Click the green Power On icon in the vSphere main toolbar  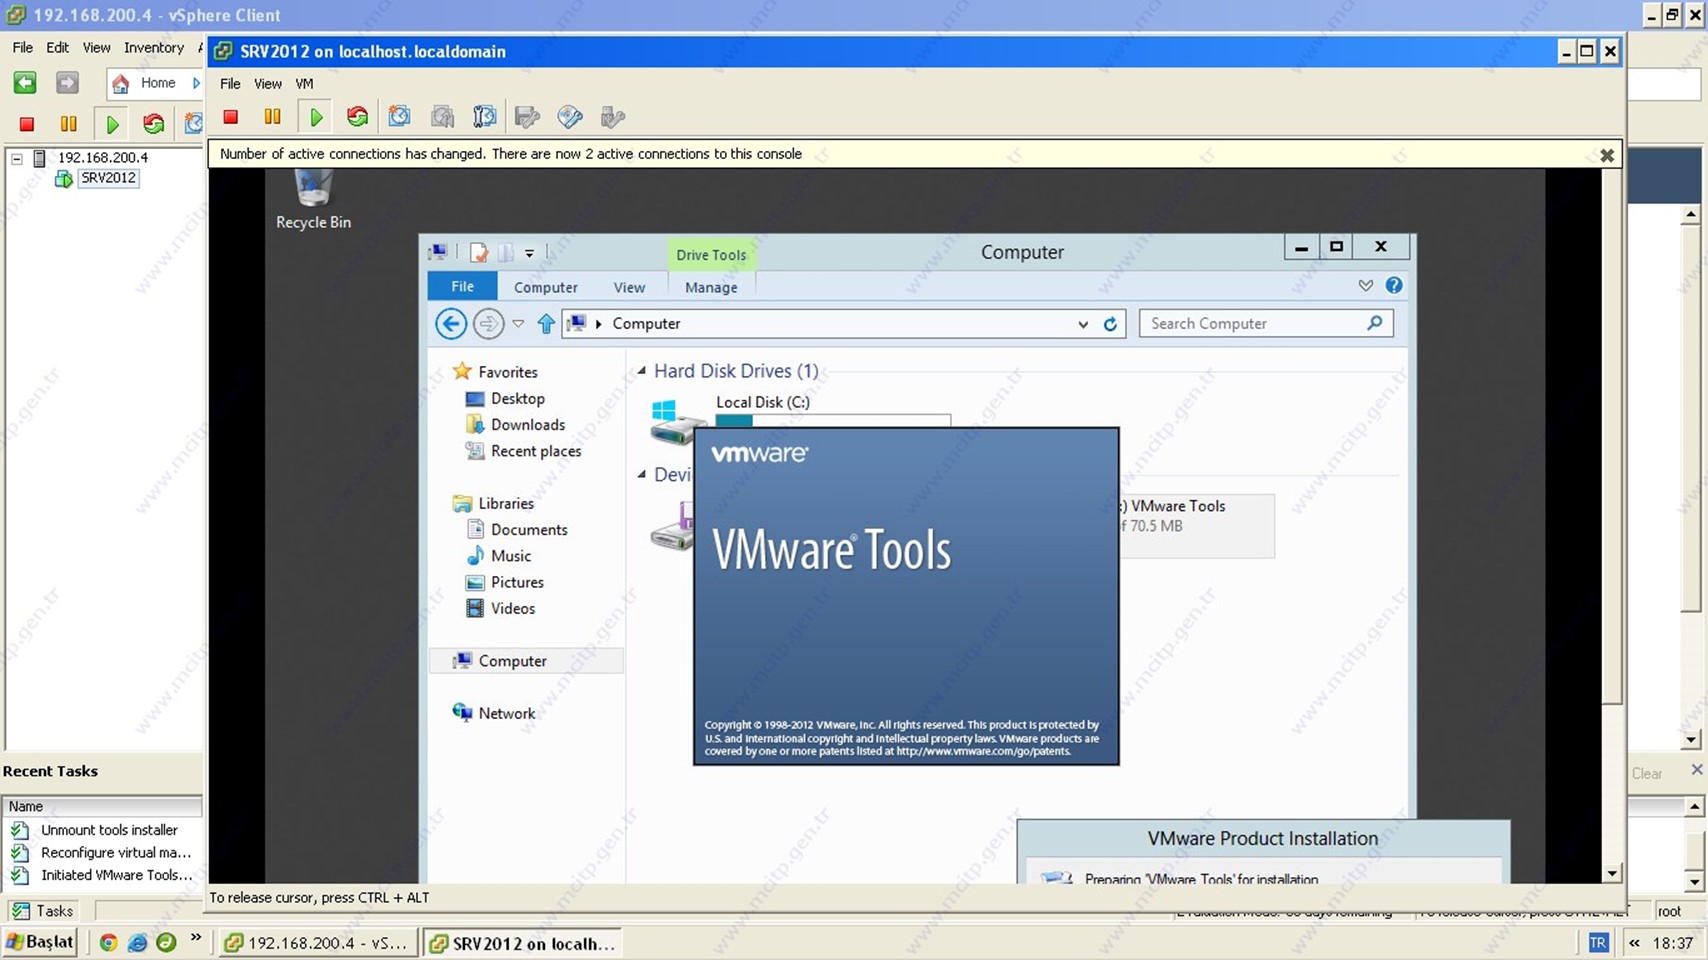pos(112,124)
